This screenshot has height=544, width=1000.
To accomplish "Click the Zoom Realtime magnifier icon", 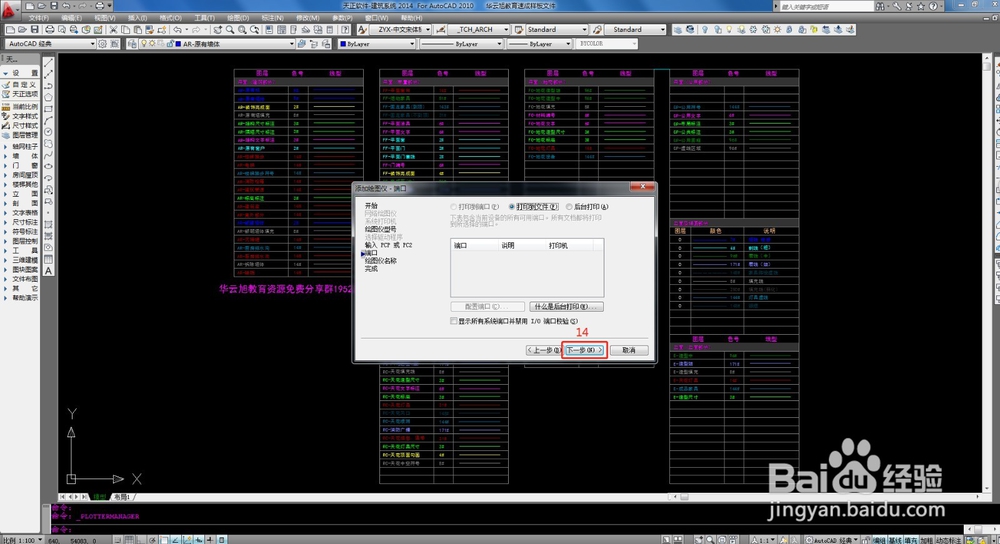I will [x=230, y=30].
